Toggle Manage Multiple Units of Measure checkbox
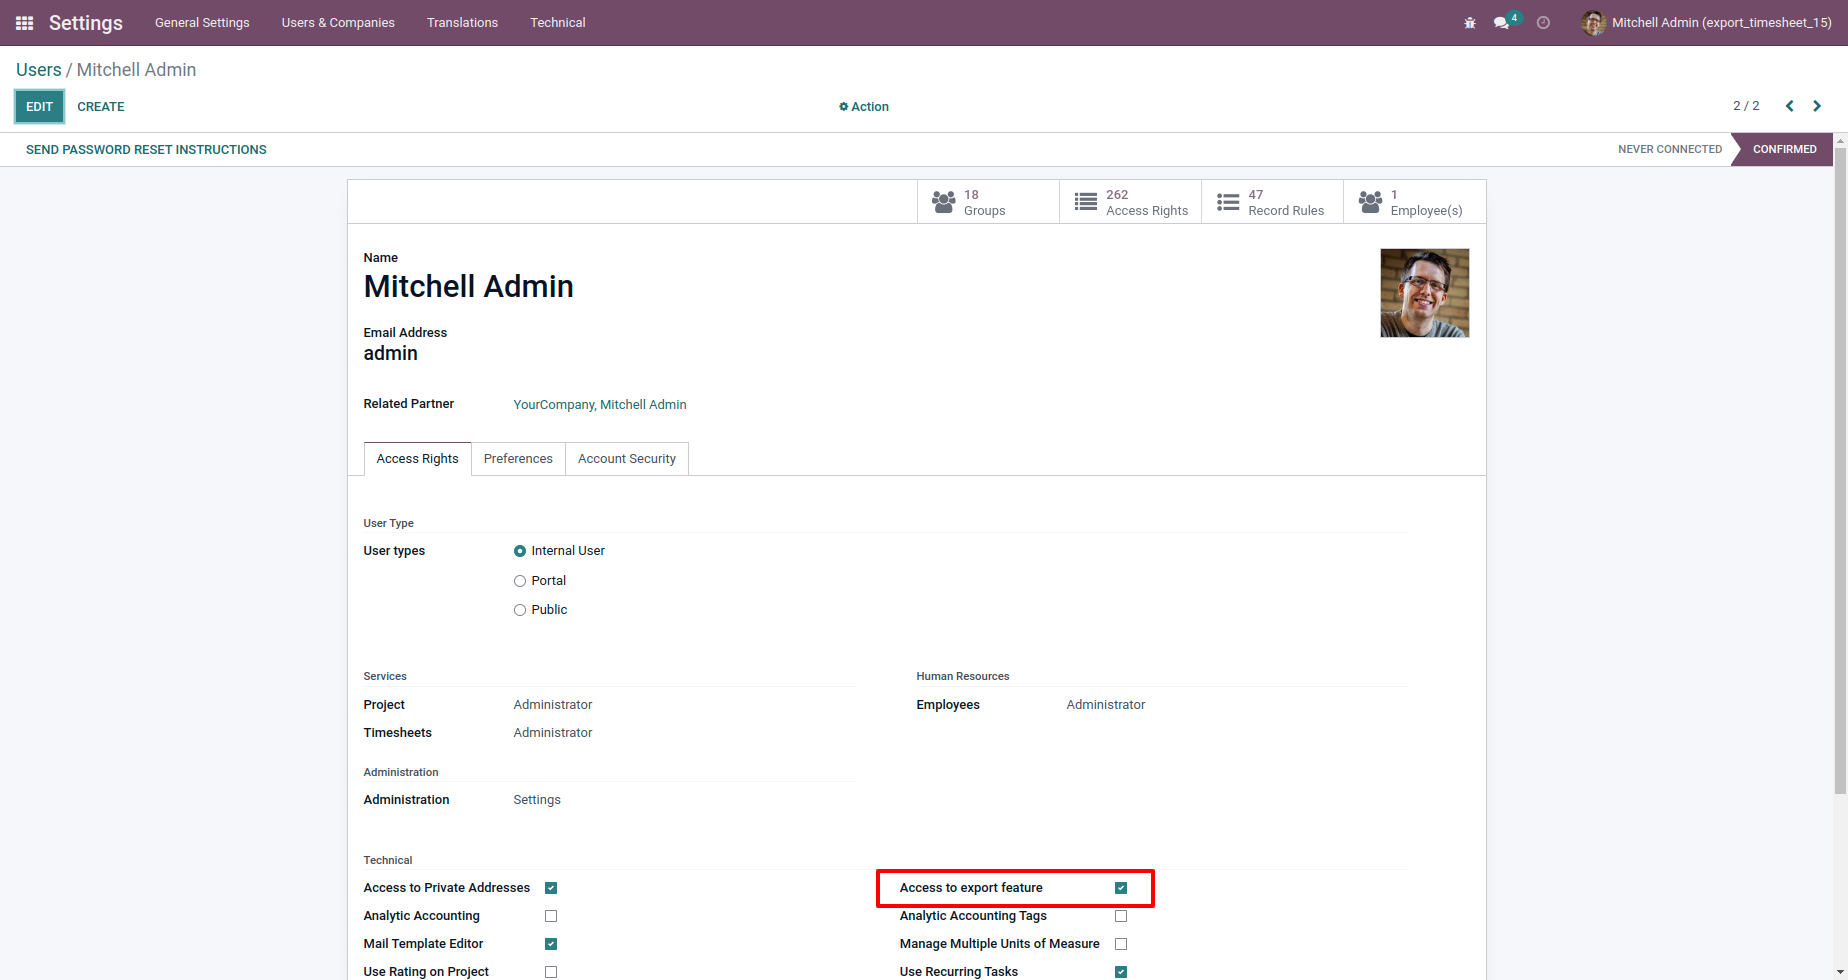 coord(1121,944)
